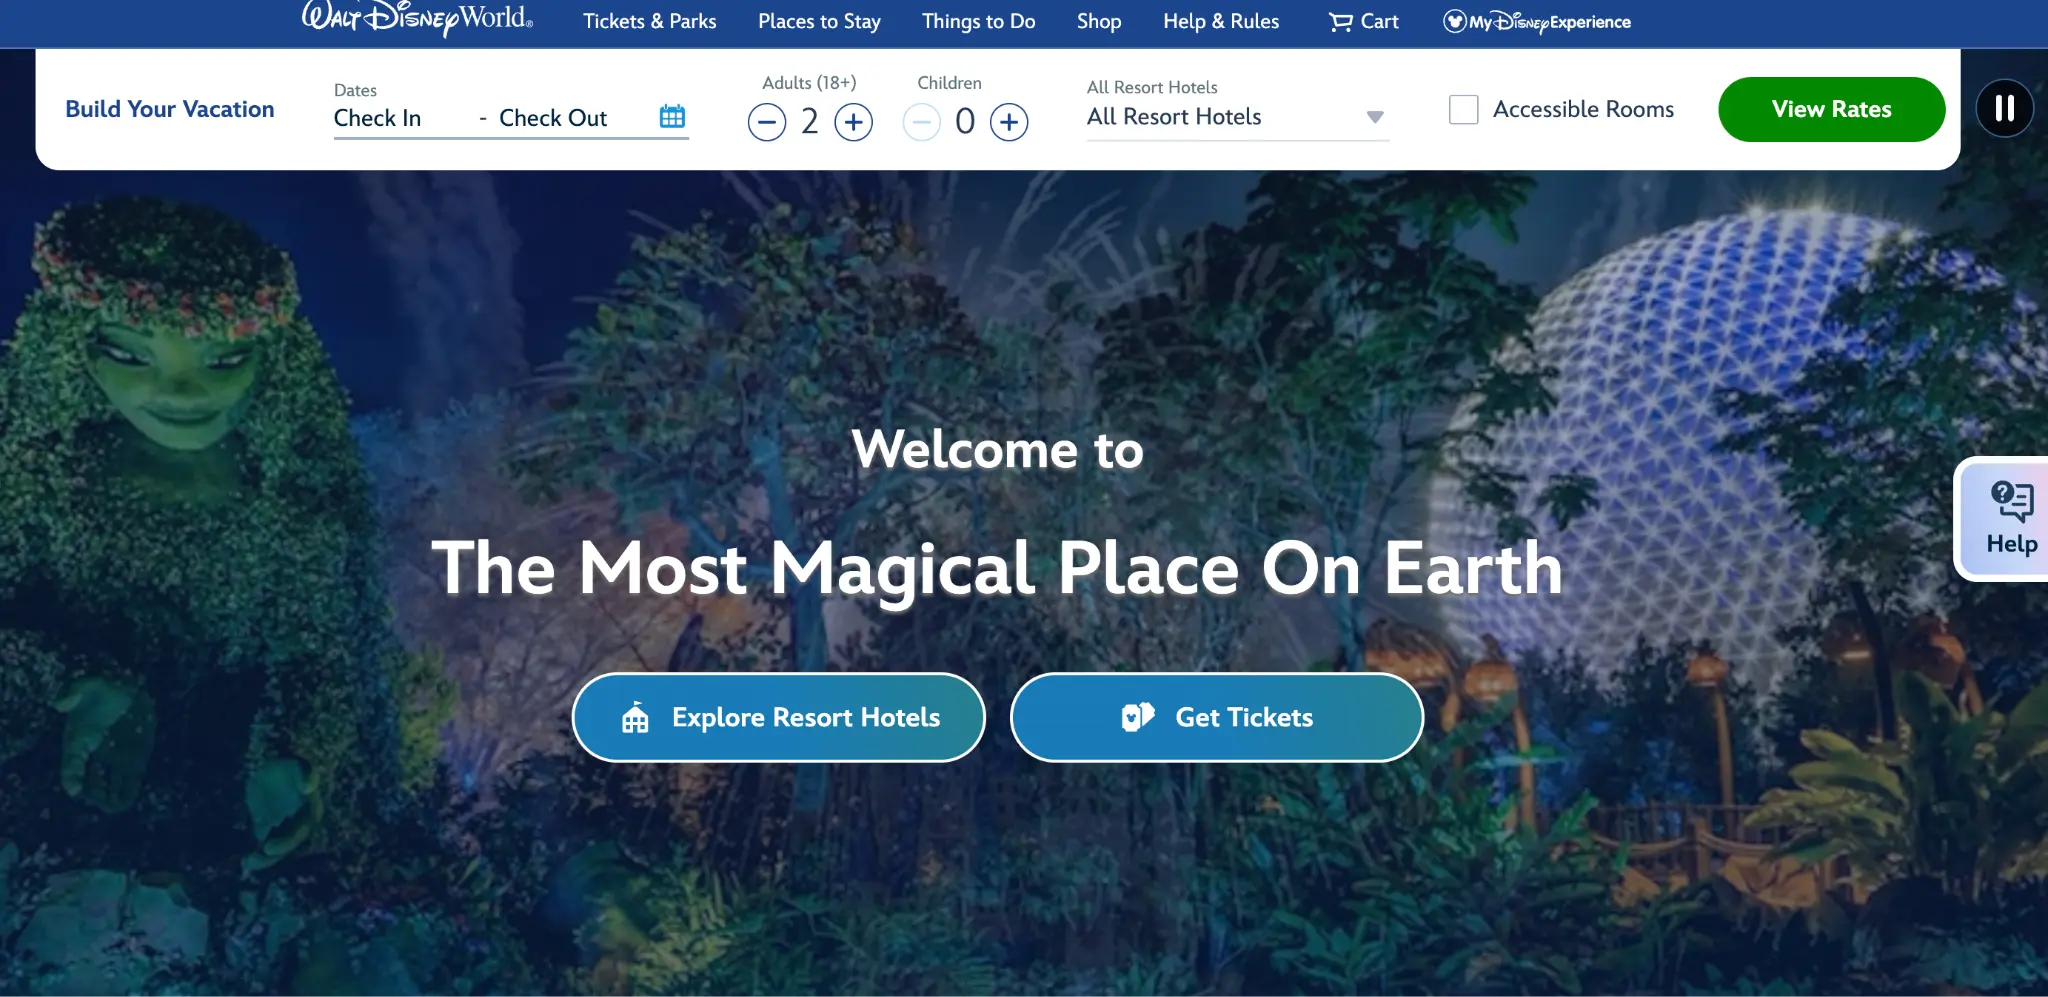Viewport: 2048px width, 997px height.
Task: Click the Build Your Vacation heading
Action: (x=170, y=109)
